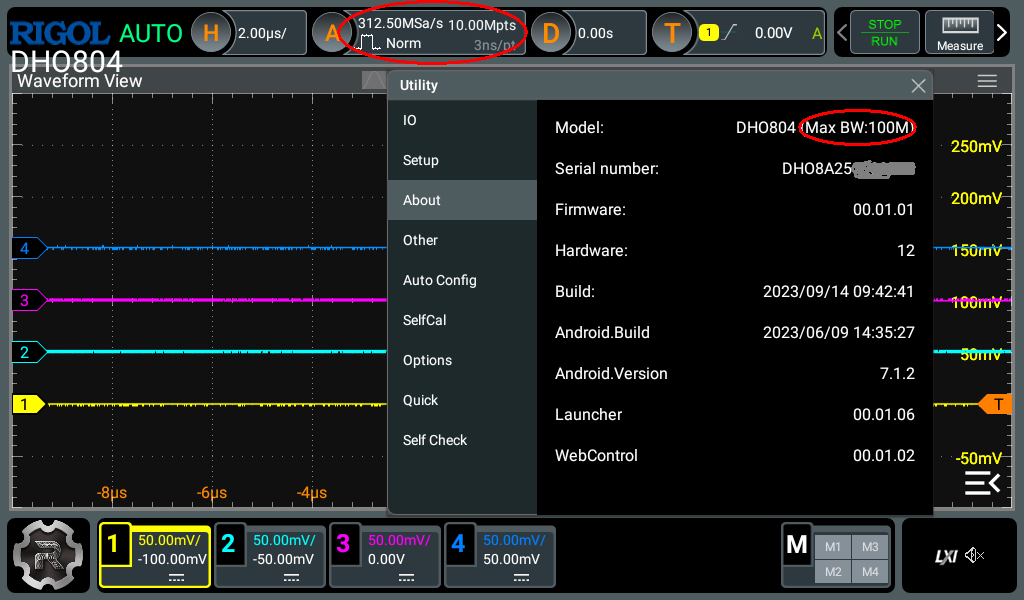Click the speaker mute icon
This screenshot has height=600, width=1024.
pos(975,556)
